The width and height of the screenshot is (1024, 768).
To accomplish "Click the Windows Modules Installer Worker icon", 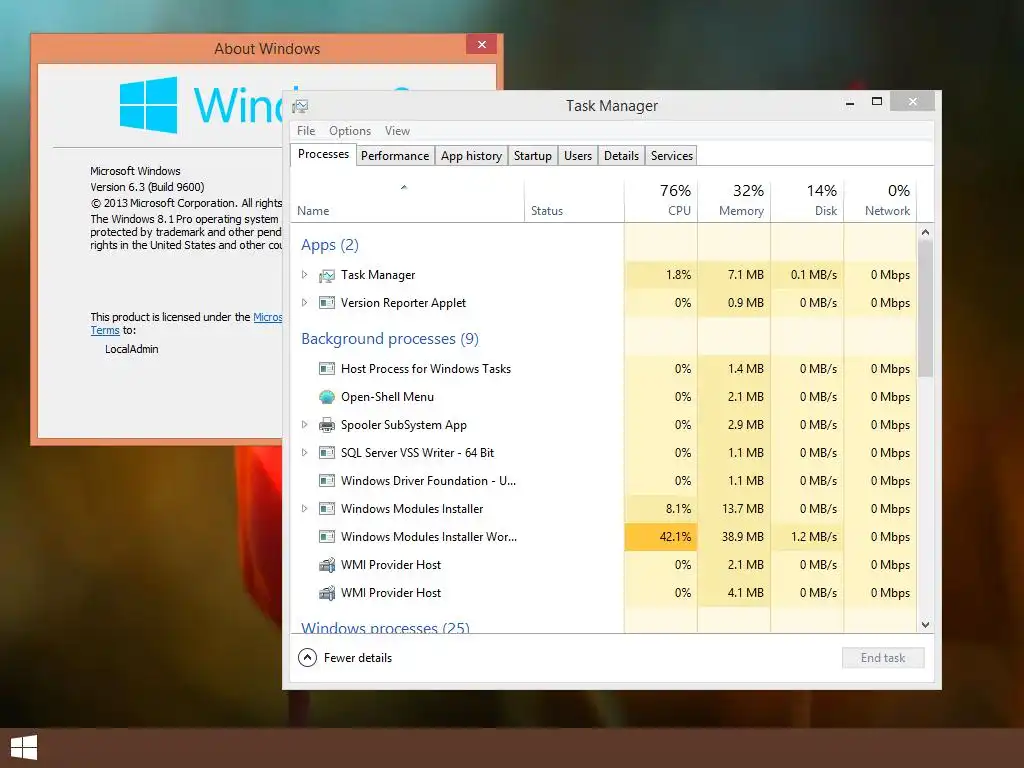I will point(327,537).
